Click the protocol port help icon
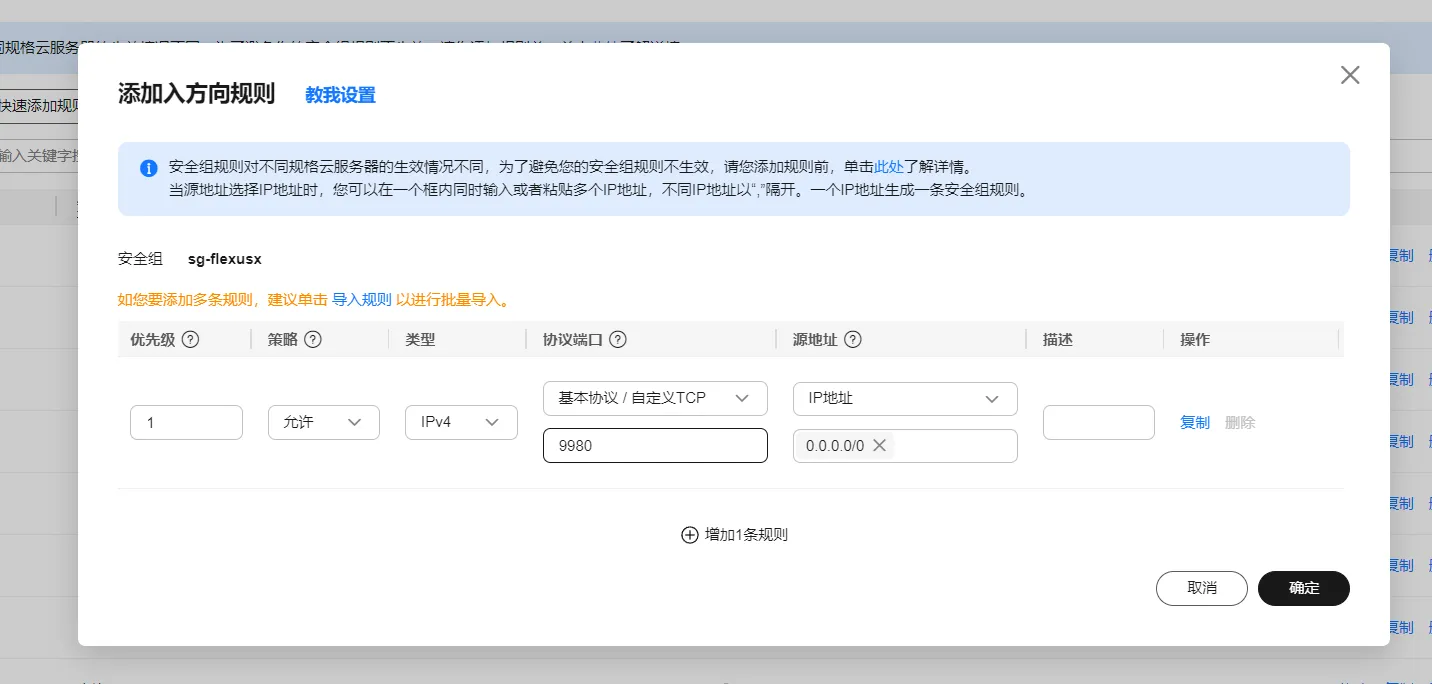 pos(618,339)
